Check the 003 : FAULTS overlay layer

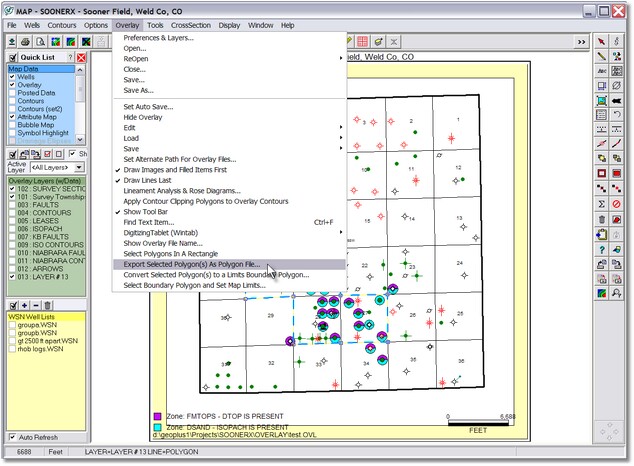coord(12,205)
